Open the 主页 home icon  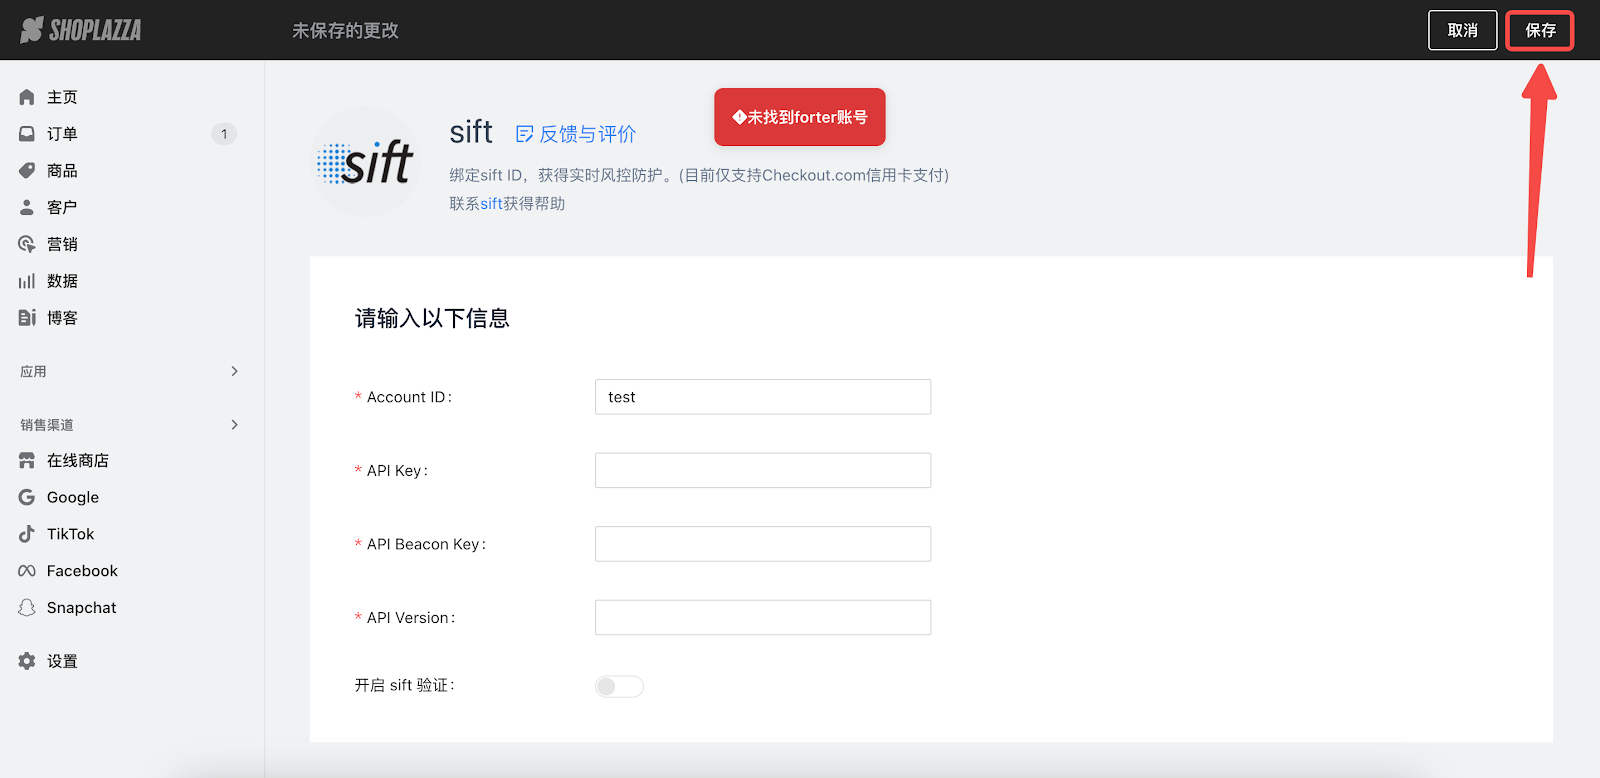point(27,97)
